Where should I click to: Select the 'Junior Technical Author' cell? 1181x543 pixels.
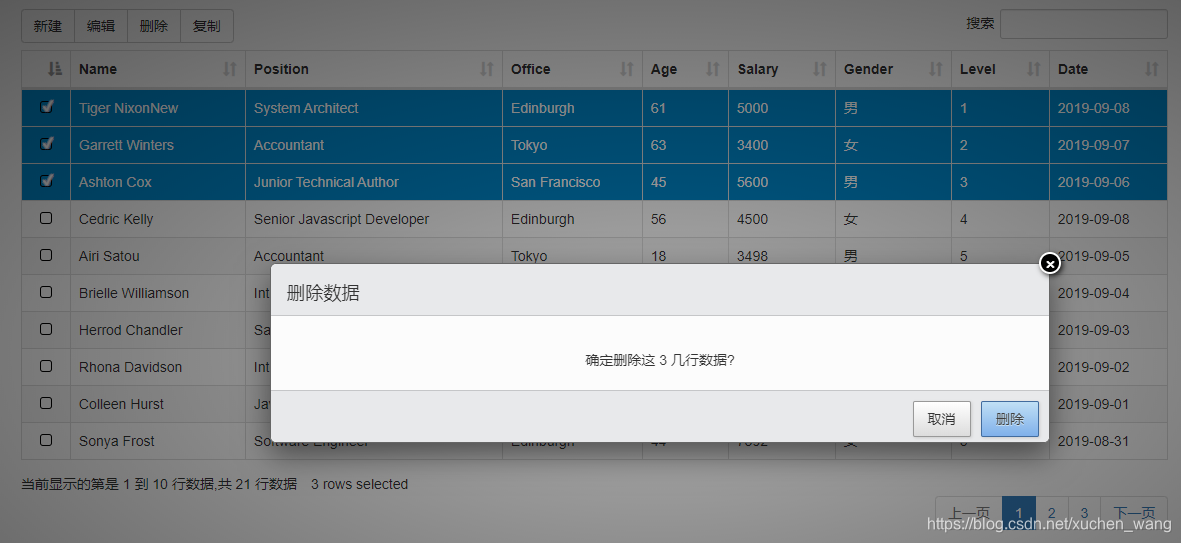374,182
